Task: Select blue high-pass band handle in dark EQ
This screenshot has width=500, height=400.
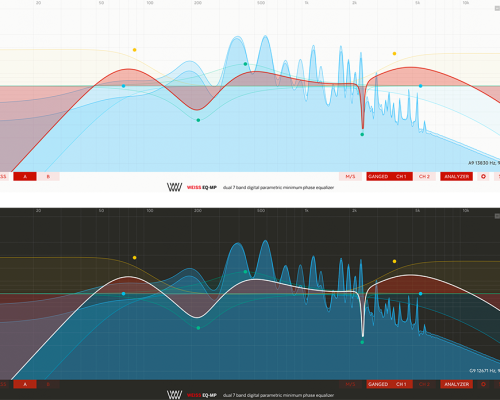Action: 124,294
